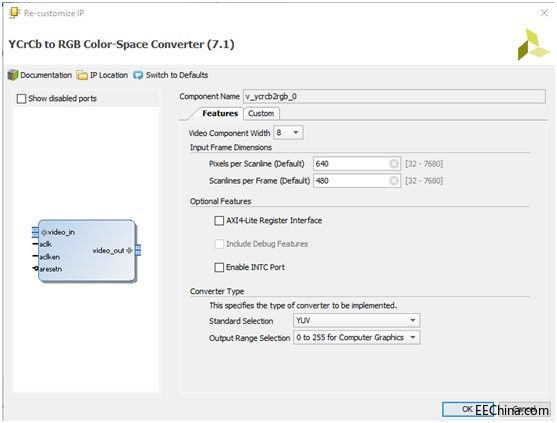This screenshot has width=557, height=423.
Task: Click the IP Location folder icon
Action: click(x=82, y=75)
